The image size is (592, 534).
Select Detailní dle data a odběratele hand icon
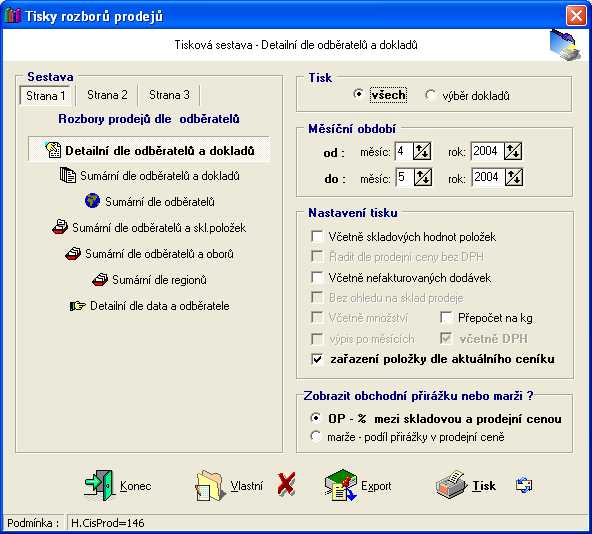coord(77,306)
